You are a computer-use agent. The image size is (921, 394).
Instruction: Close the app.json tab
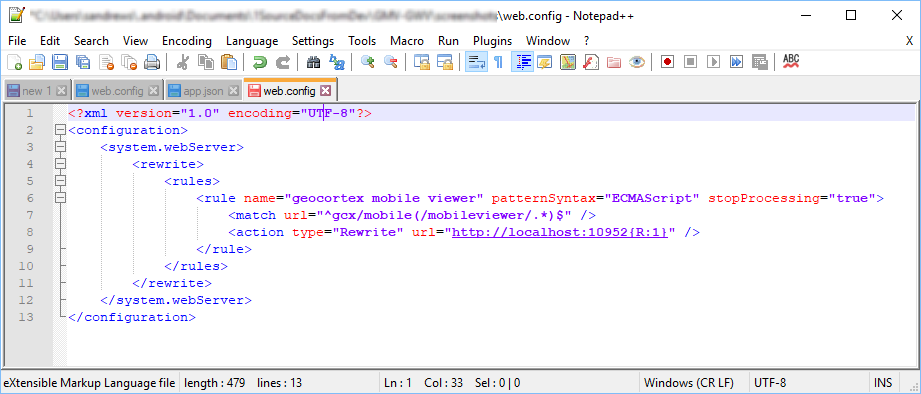pos(233,91)
